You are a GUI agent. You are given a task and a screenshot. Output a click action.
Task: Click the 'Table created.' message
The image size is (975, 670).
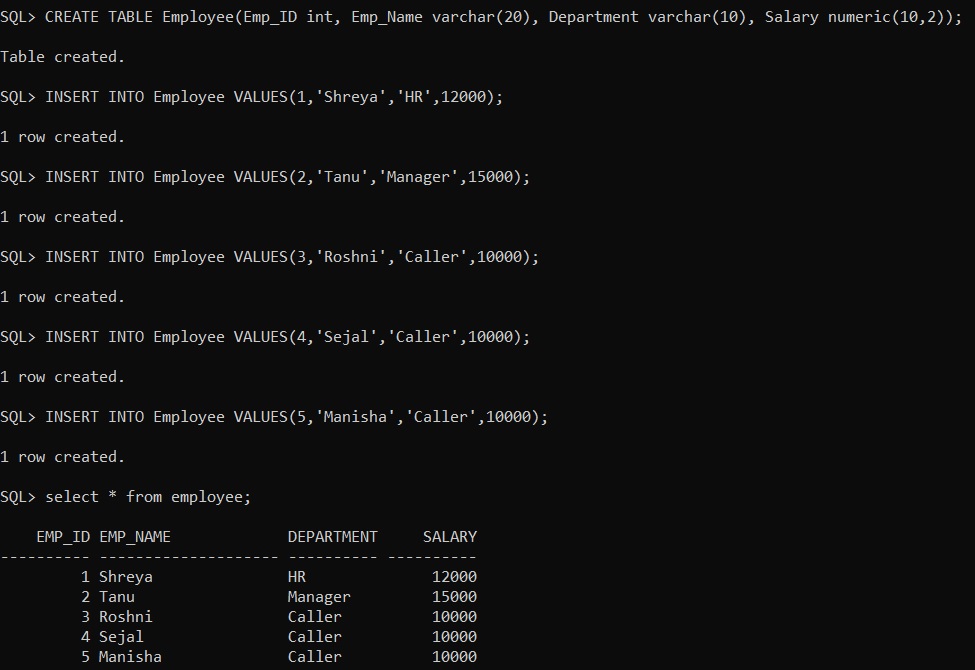pyautogui.click(x=62, y=57)
